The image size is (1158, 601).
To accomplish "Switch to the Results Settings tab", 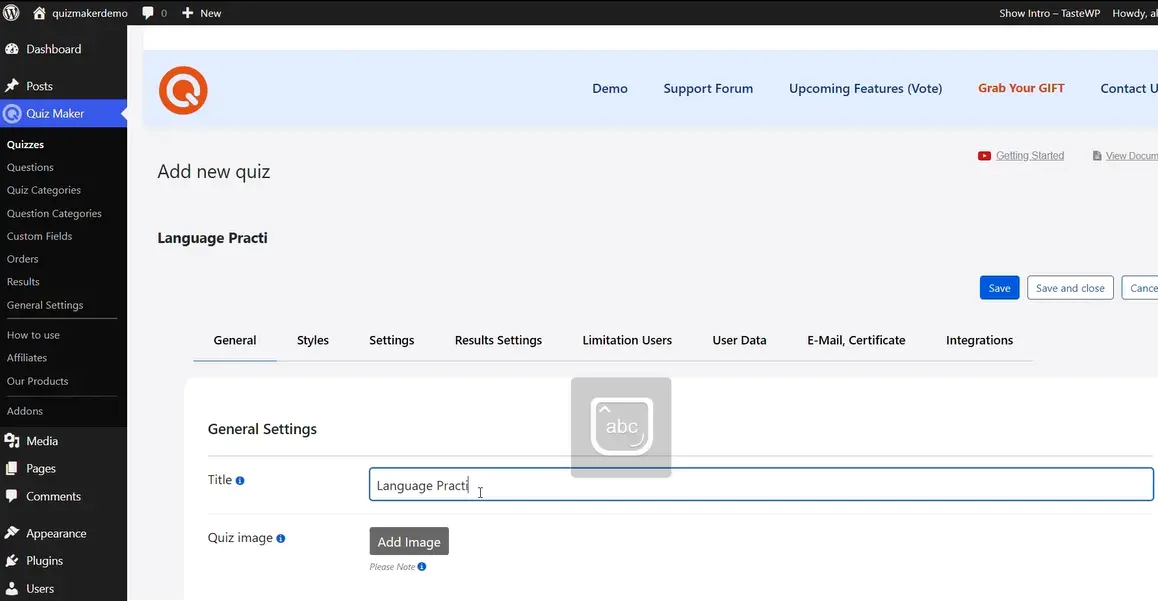I will (498, 340).
